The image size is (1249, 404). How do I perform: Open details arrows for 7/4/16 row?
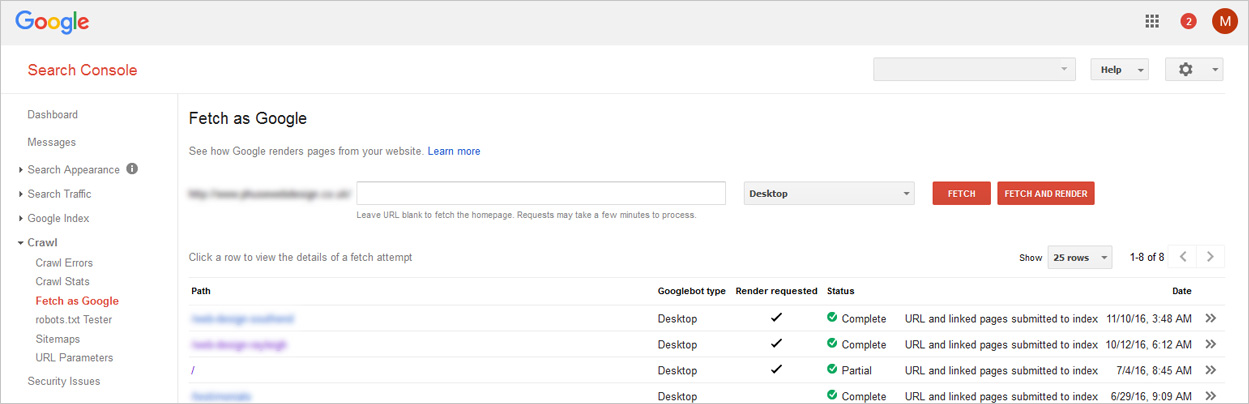click(1210, 371)
